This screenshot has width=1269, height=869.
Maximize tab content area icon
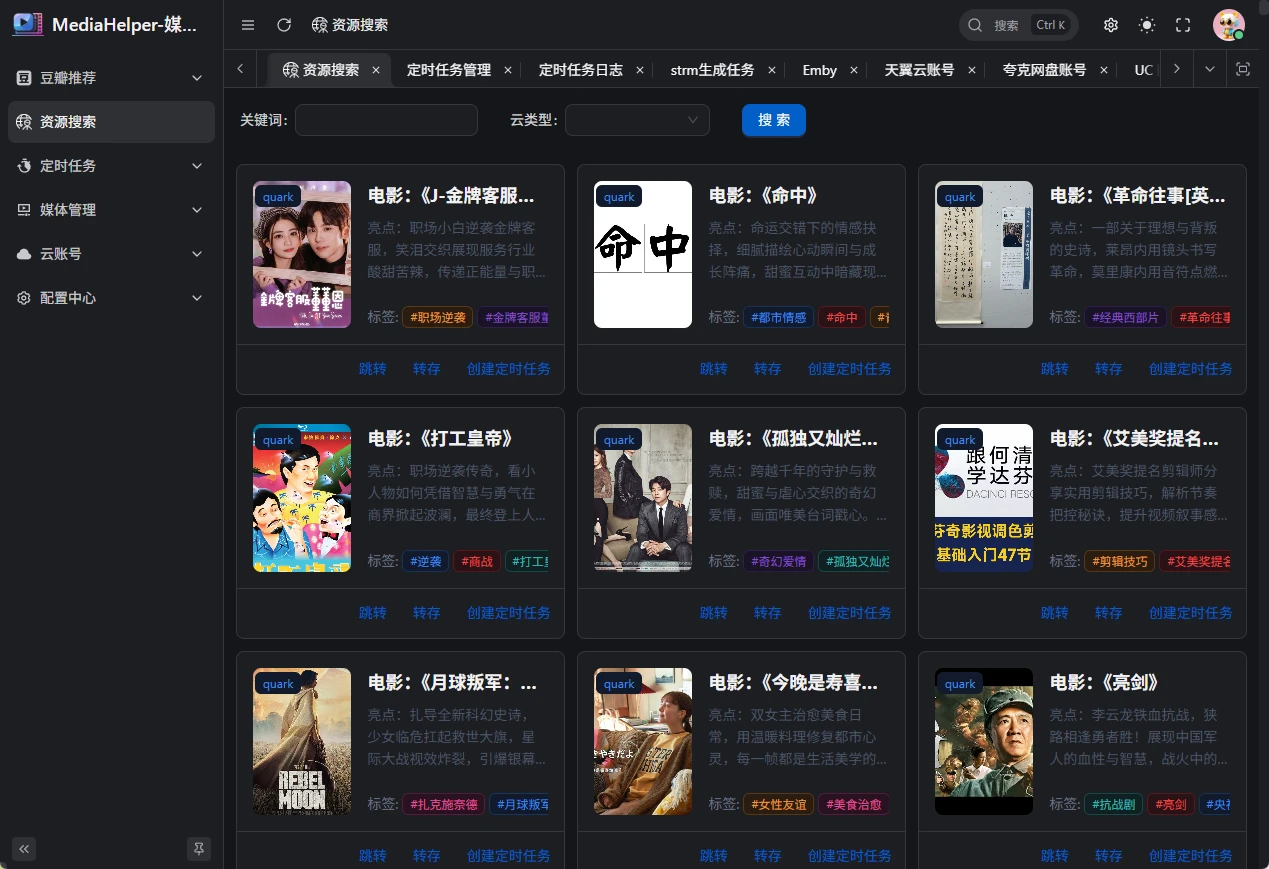[1243, 69]
